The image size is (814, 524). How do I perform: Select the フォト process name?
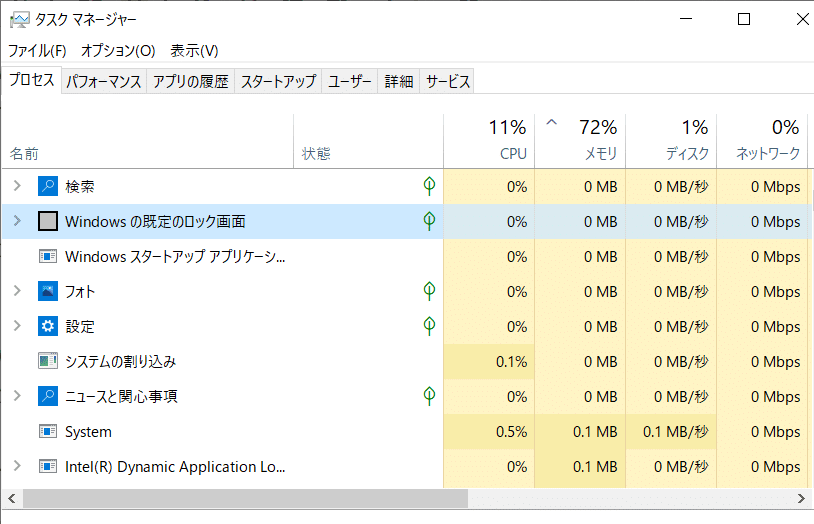pyautogui.click(x=79, y=291)
